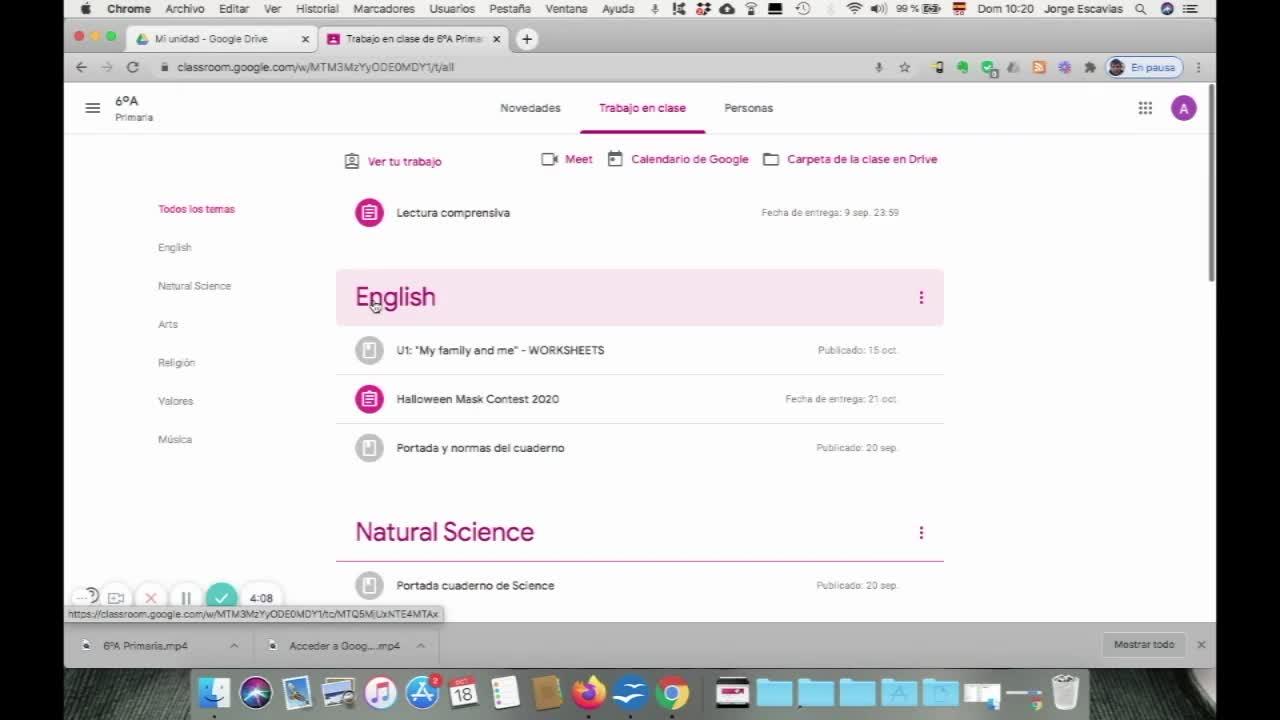Open Carpeta de la clase en Drive
Screen dimensions: 1280x720
click(x=862, y=159)
